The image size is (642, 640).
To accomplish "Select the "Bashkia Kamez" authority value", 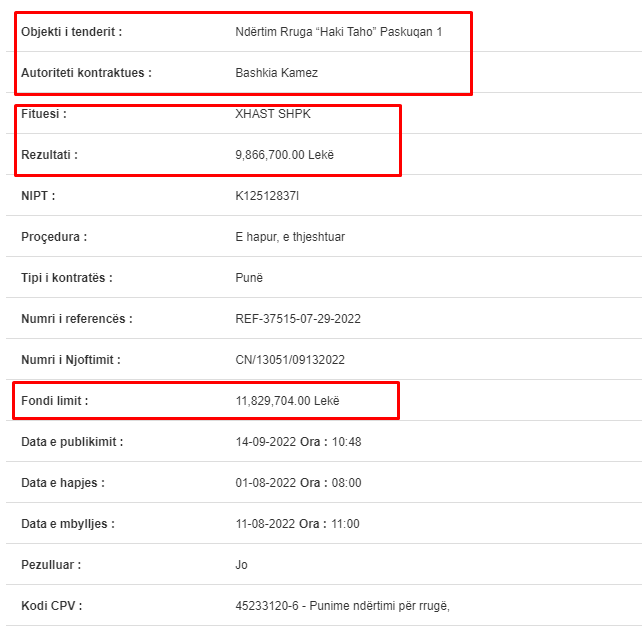I will [276, 73].
